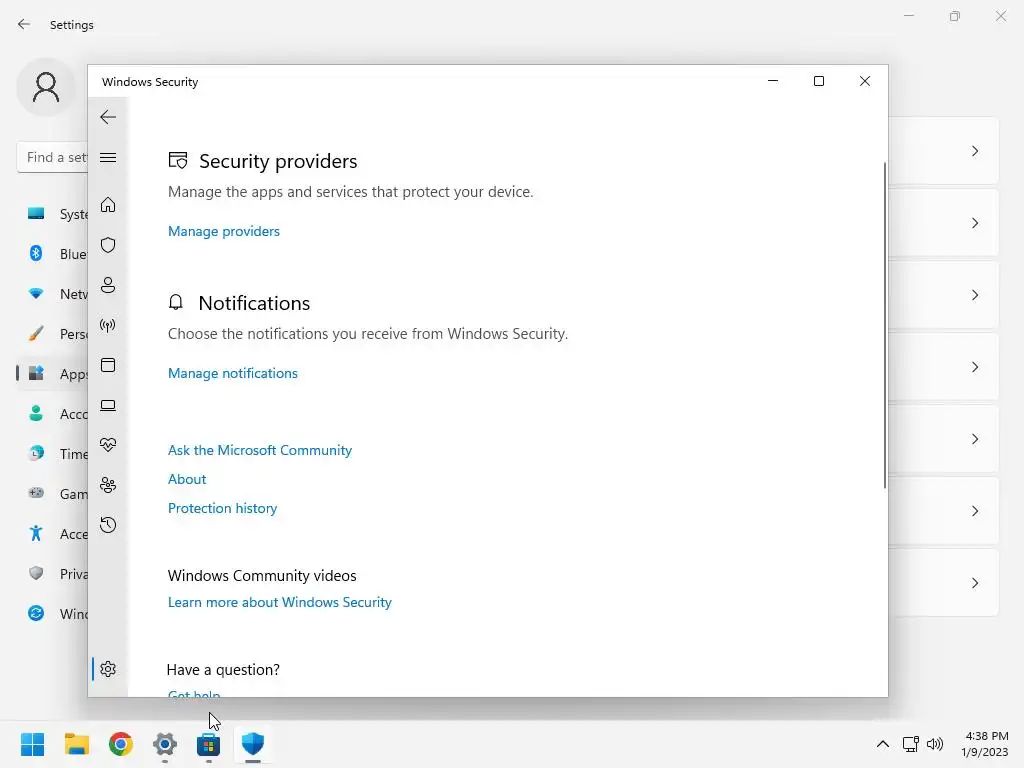Open Family options icon
Screen dimensions: 1024x768
108,485
